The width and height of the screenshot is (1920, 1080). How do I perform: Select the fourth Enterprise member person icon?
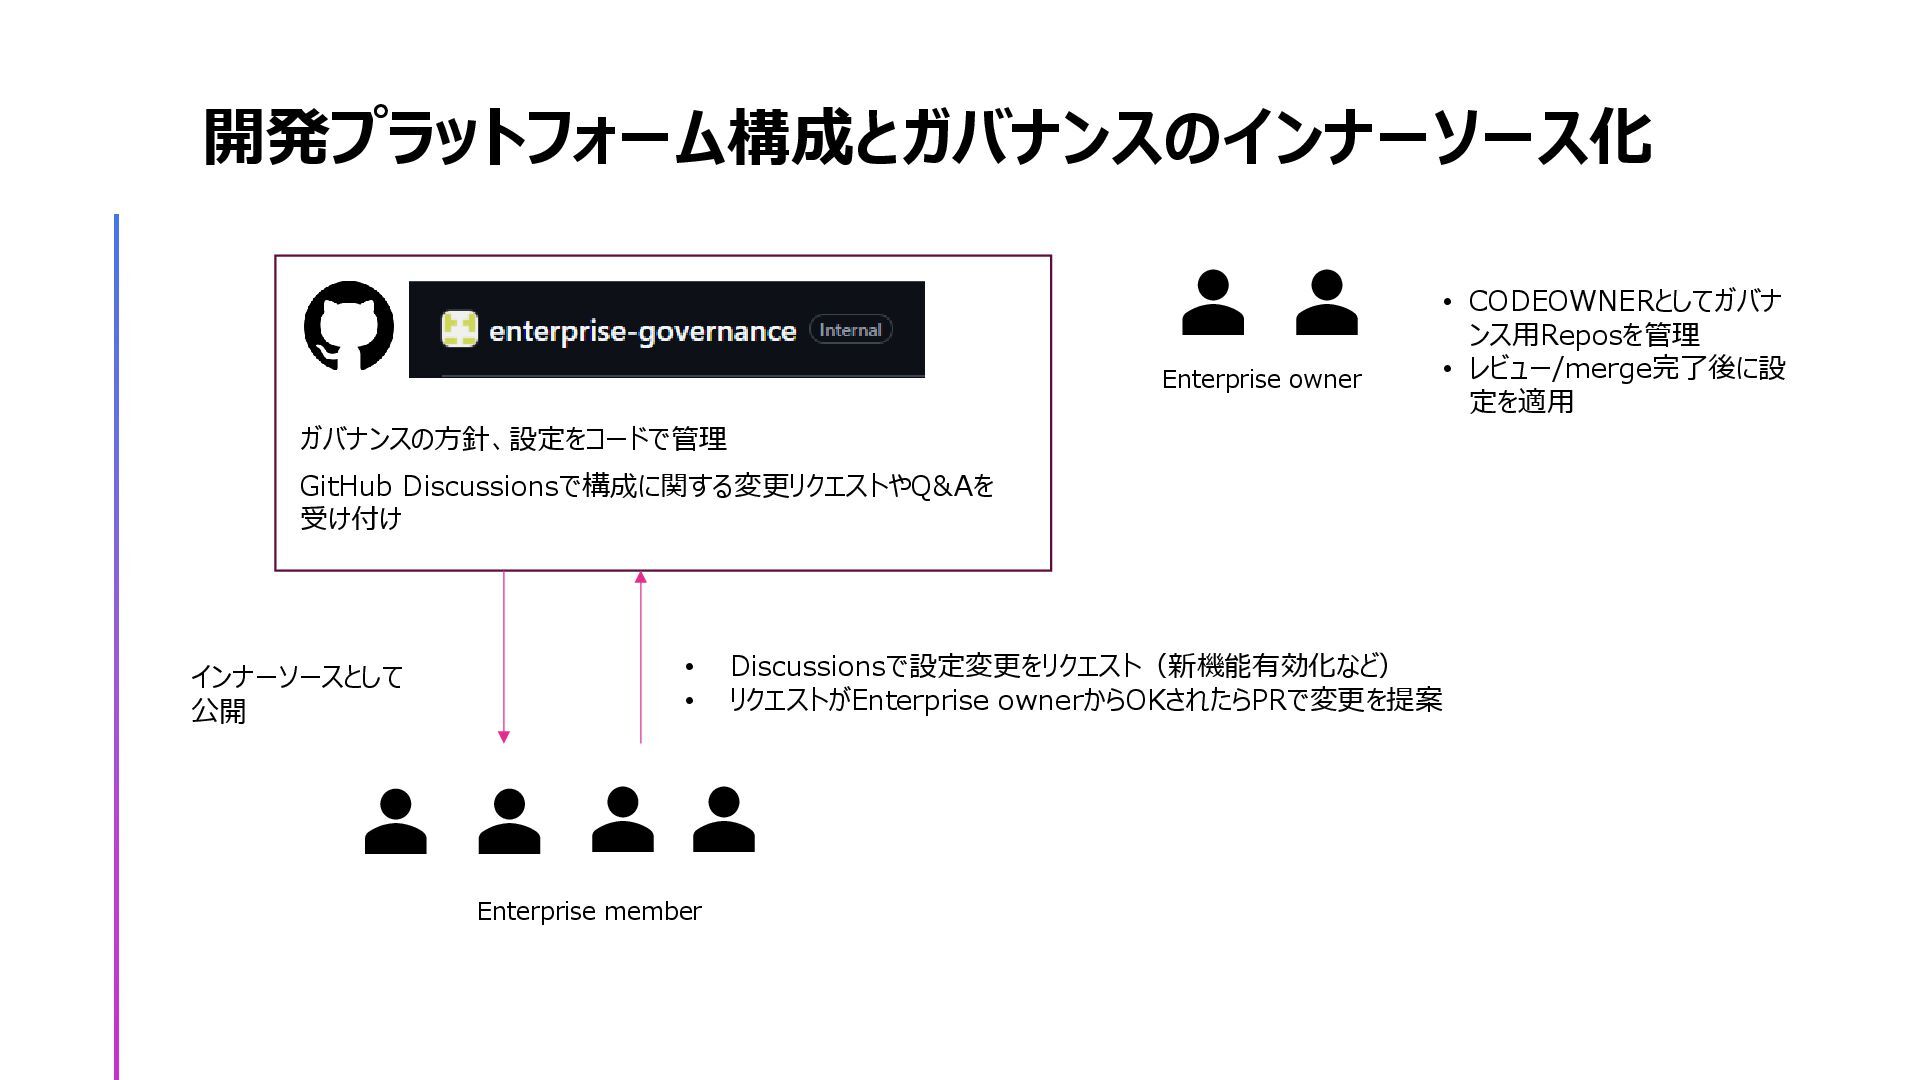tap(723, 819)
